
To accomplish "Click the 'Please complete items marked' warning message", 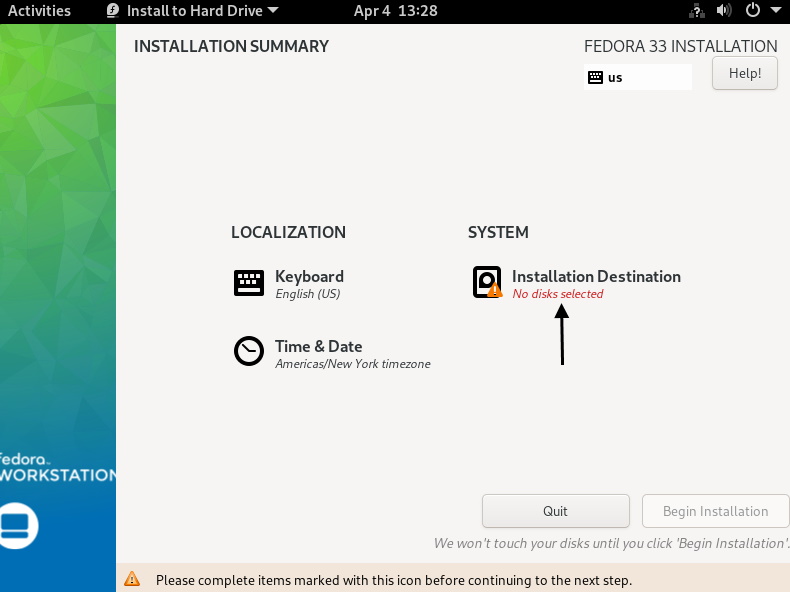I will click(x=393, y=580).
